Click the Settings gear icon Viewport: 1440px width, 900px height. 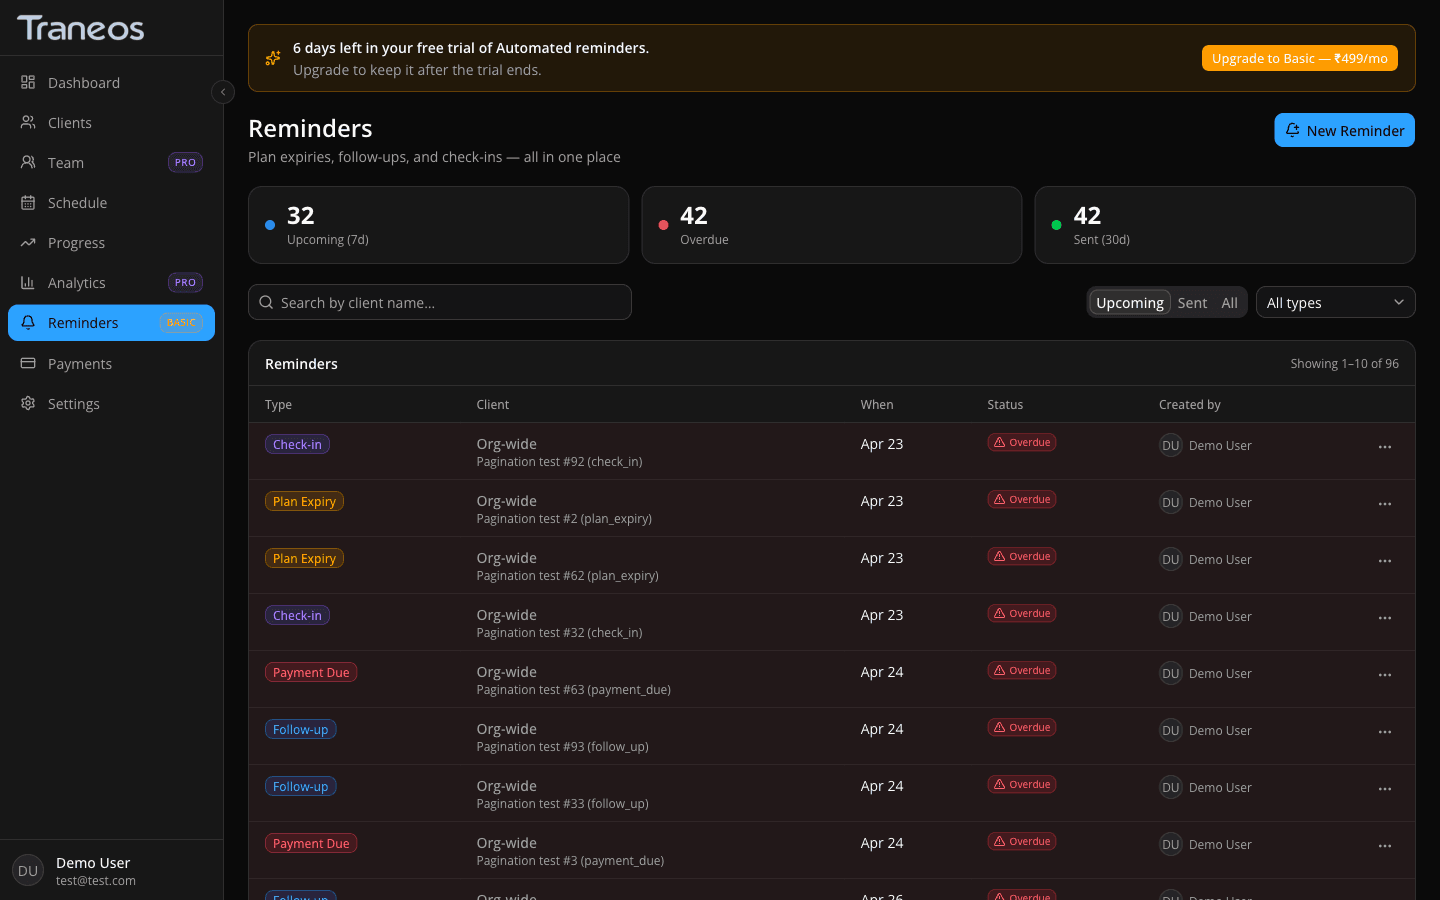[28, 403]
